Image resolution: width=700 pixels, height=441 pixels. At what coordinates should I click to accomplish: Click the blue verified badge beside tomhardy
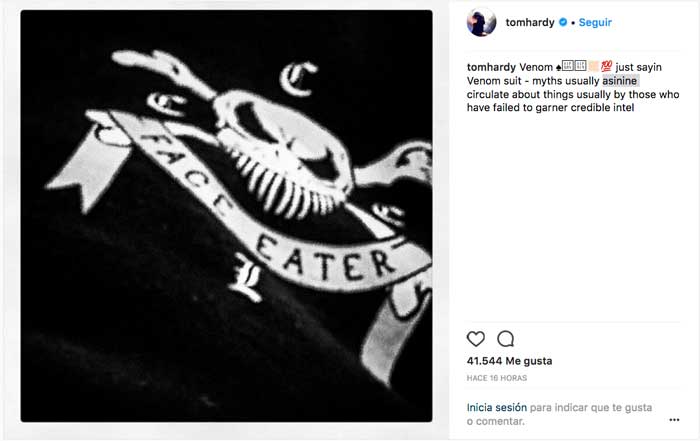(563, 22)
